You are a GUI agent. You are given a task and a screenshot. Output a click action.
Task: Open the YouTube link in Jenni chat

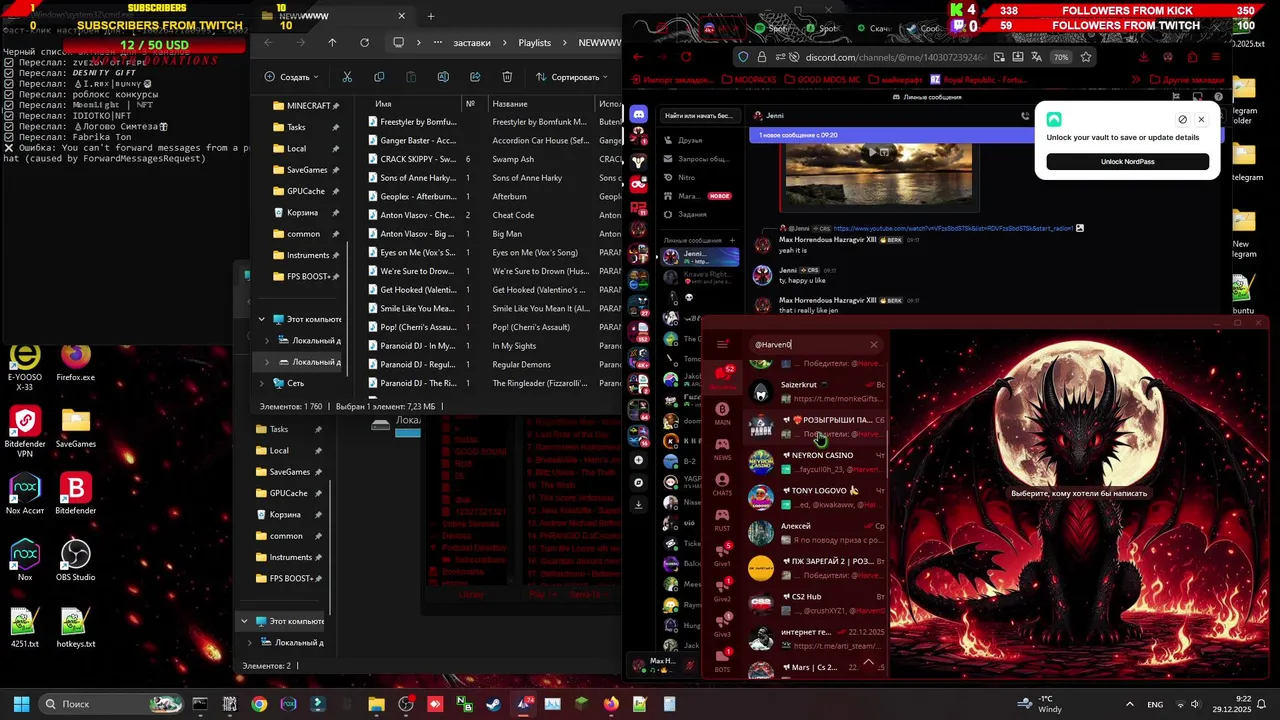(952, 228)
